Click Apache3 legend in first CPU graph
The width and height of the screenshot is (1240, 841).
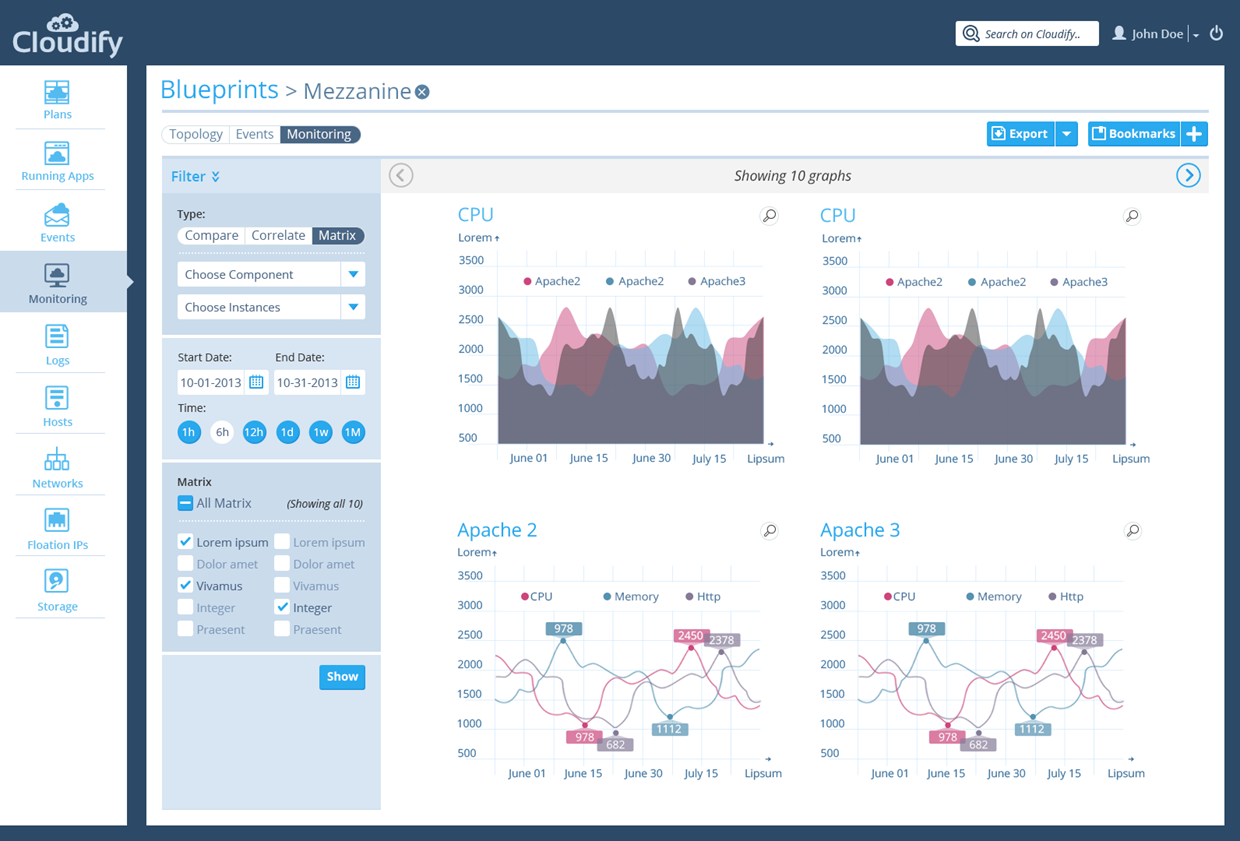click(717, 281)
